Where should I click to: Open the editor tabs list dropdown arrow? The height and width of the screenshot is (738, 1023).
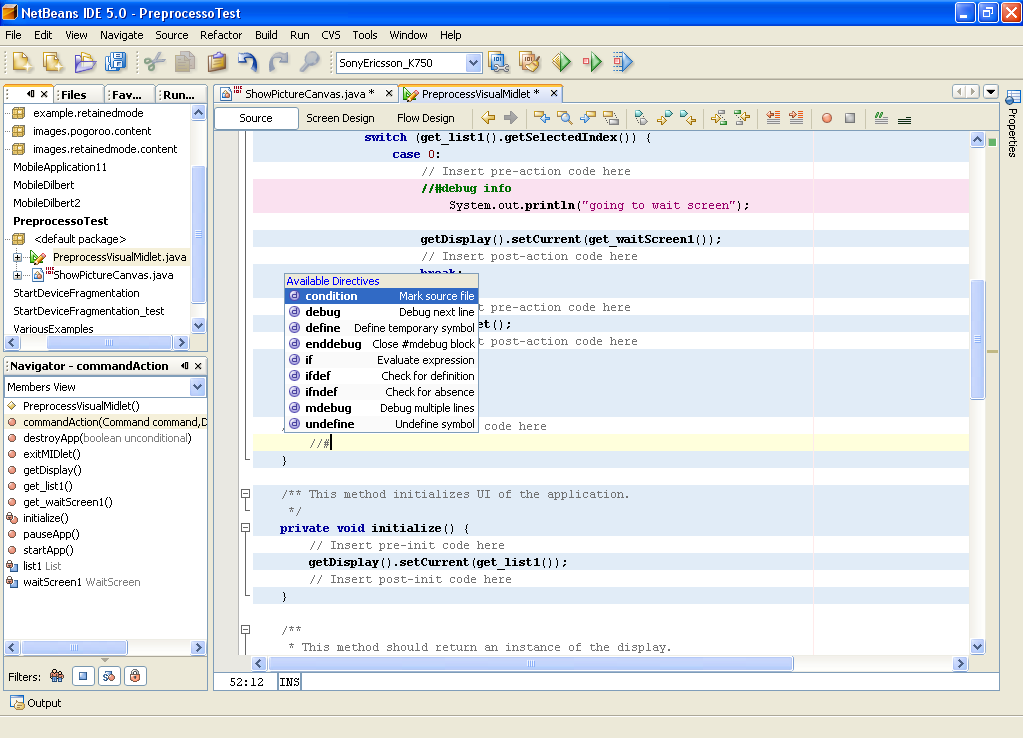point(990,91)
